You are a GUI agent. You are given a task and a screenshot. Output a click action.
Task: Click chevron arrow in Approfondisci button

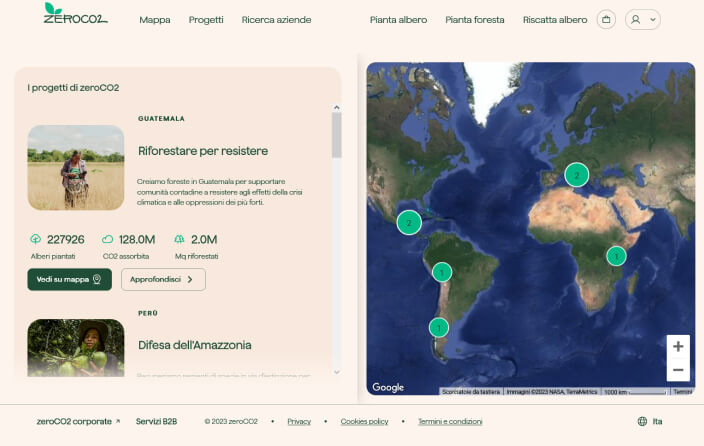(x=190, y=279)
